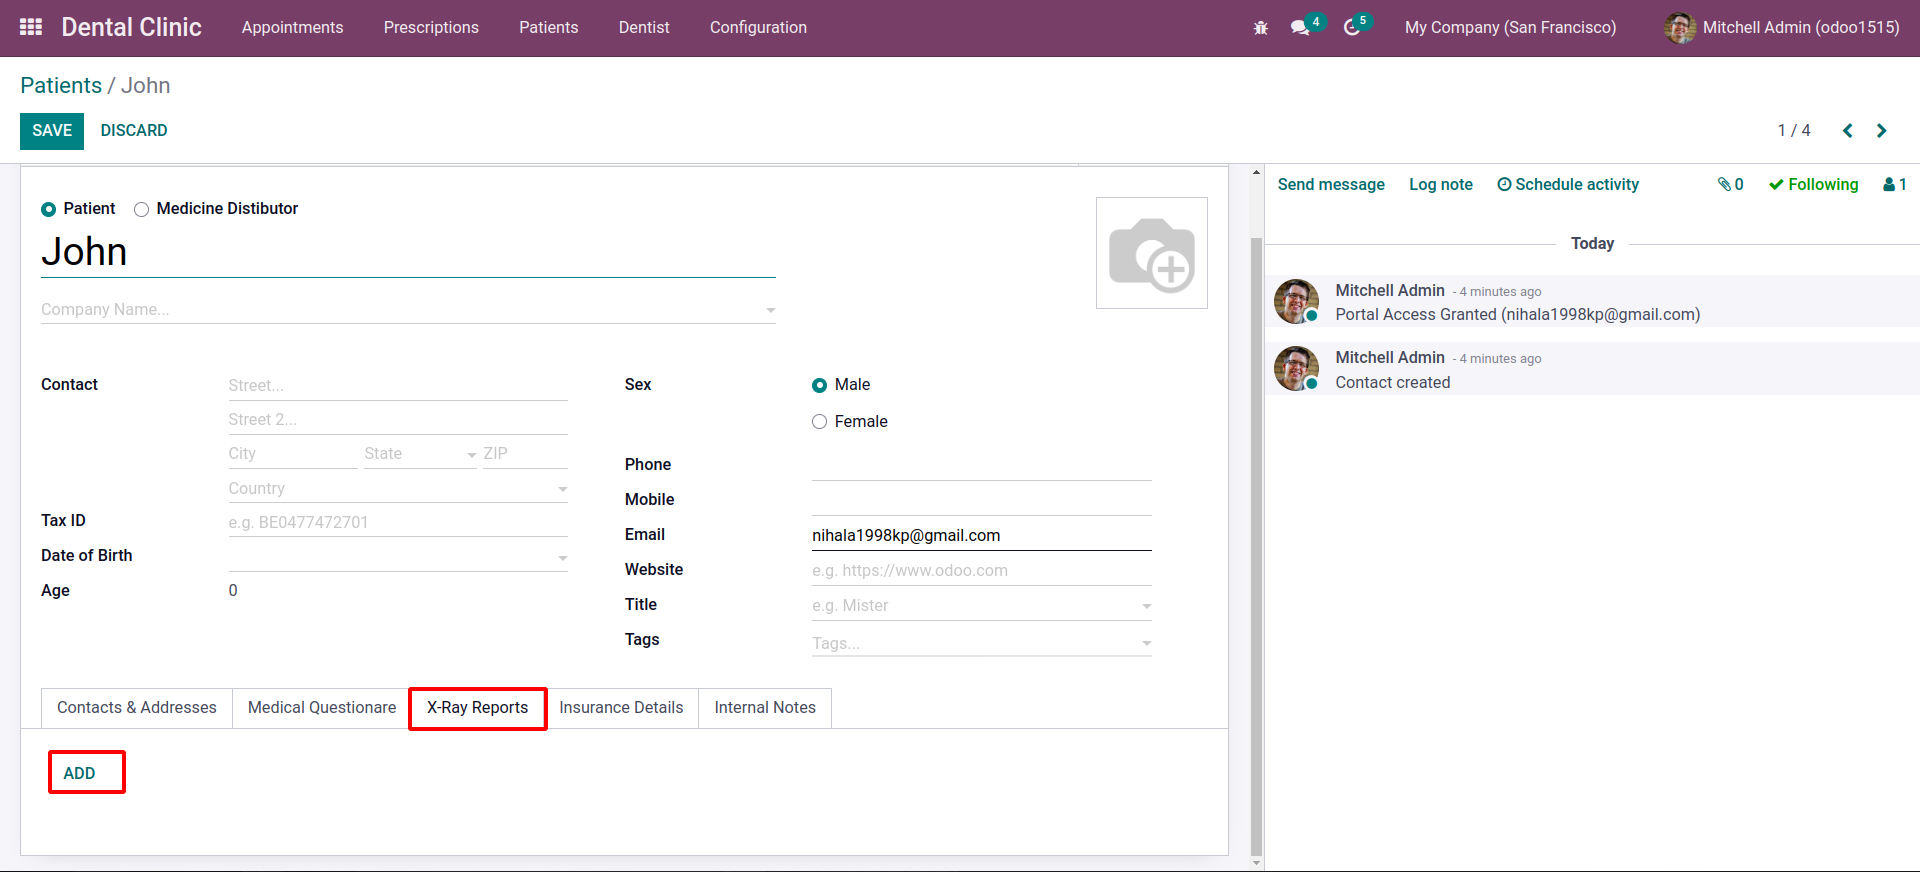Expand the Country dropdown

click(x=562, y=489)
